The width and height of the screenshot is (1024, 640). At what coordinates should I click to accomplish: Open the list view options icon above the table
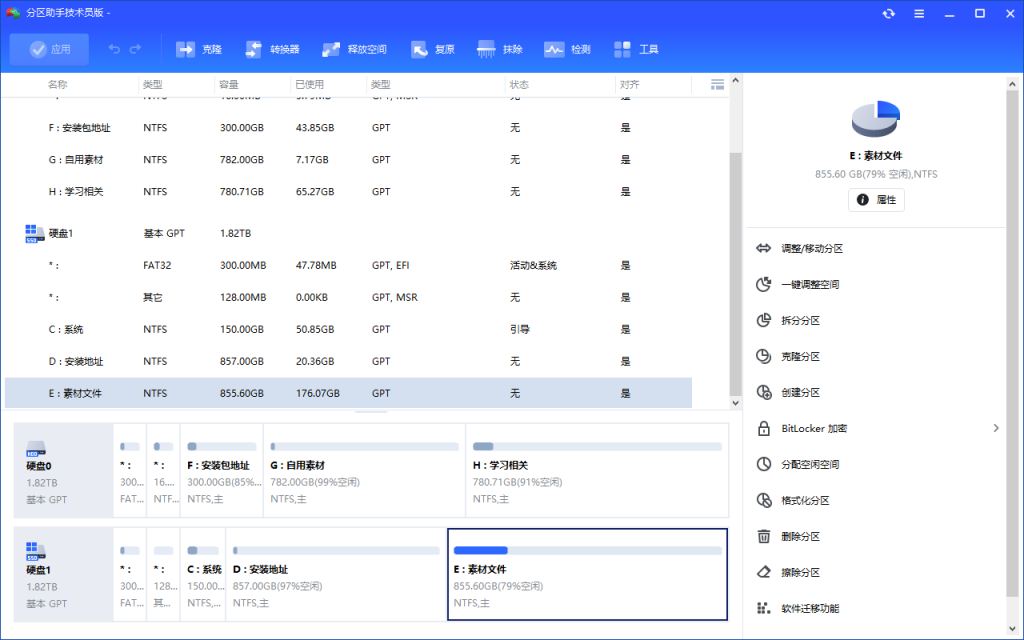pos(716,84)
